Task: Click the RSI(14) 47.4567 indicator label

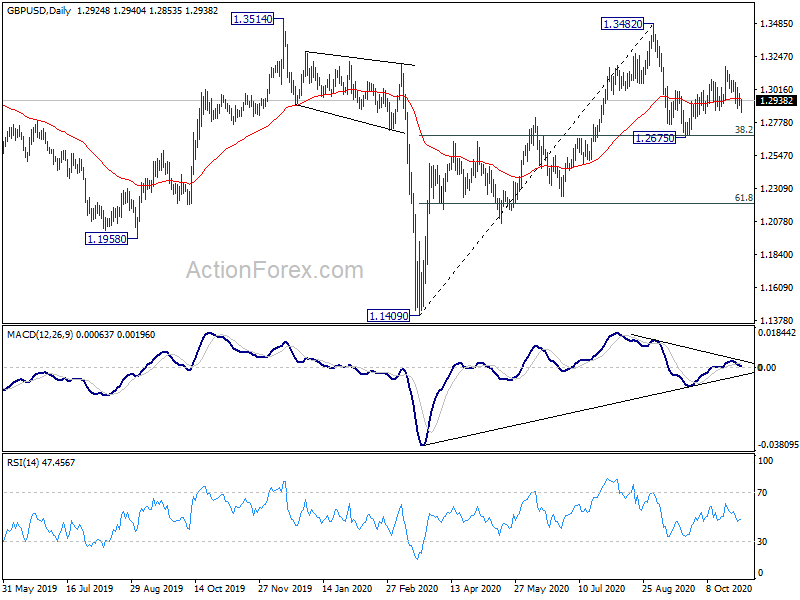Action: 41,463
